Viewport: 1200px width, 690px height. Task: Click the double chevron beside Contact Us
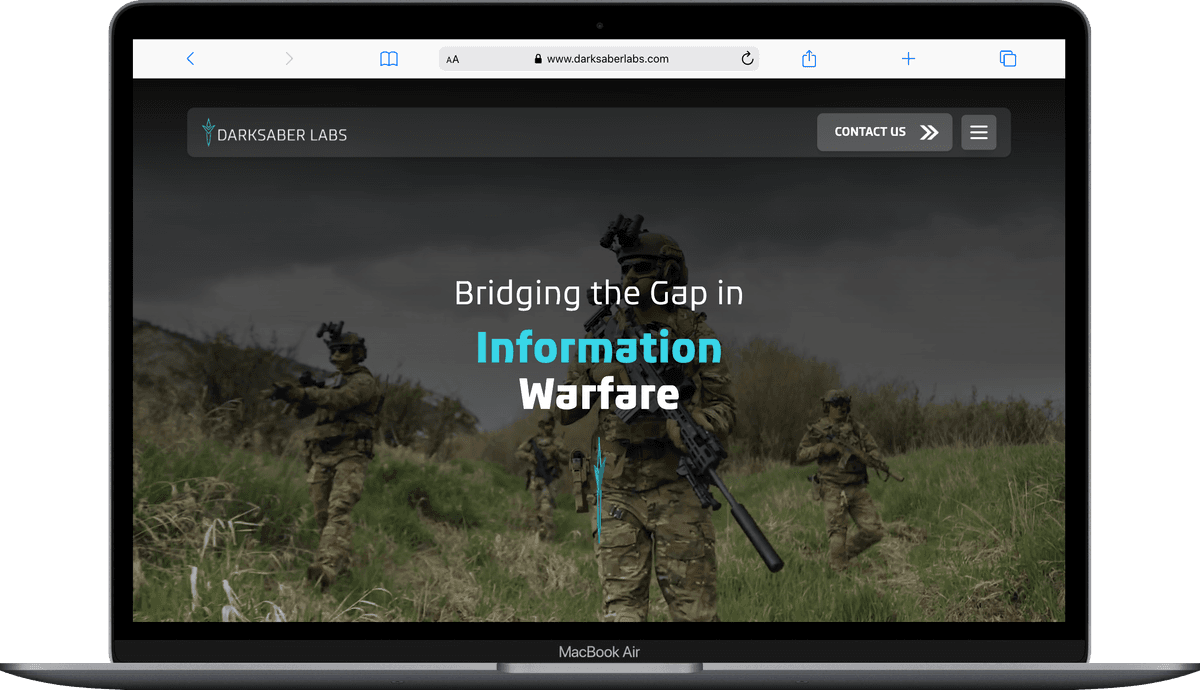[929, 132]
